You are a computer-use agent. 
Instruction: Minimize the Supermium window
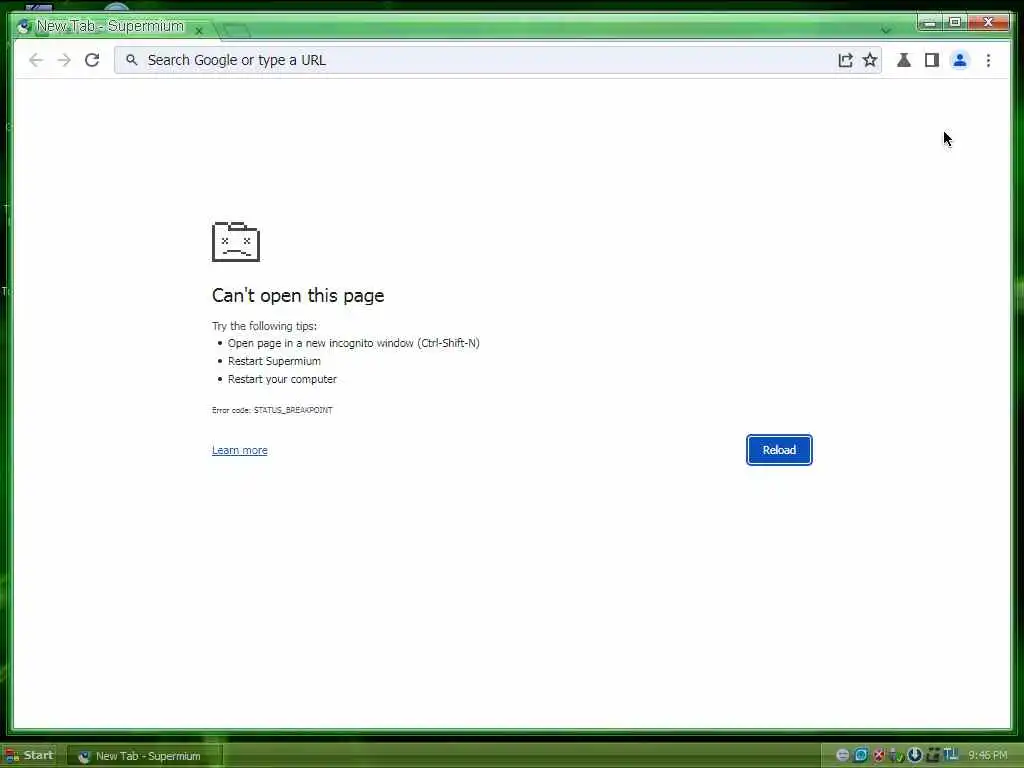pyautogui.click(x=930, y=23)
